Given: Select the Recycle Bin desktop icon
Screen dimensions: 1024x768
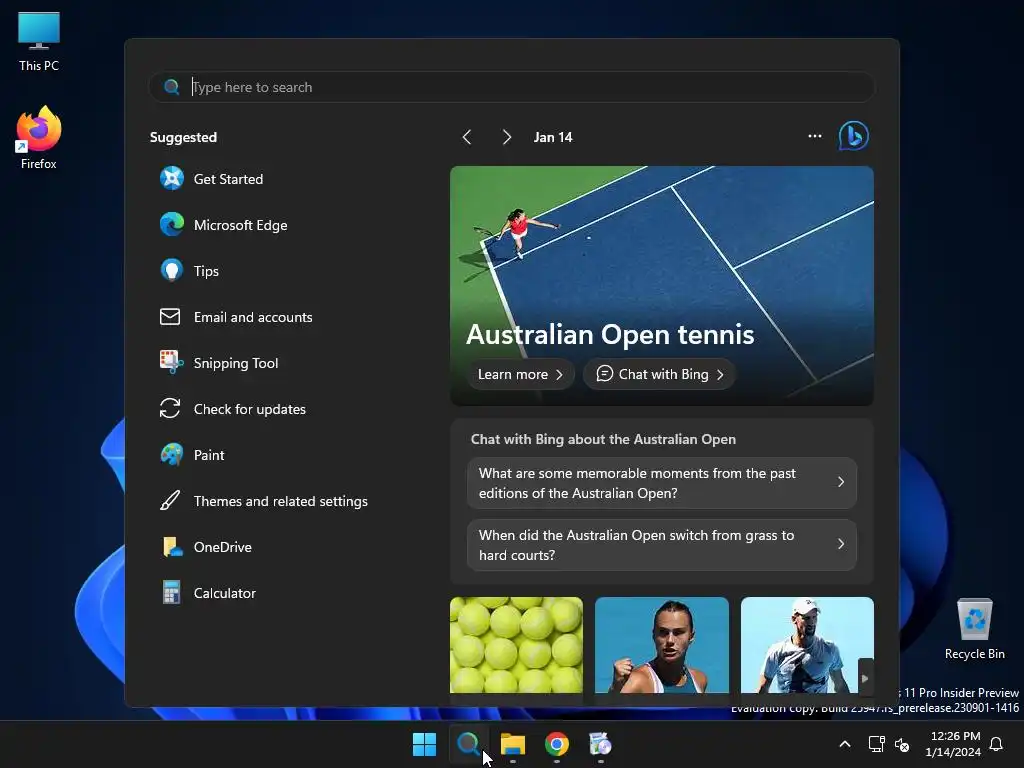Looking at the screenshot, I should (974, 629).
